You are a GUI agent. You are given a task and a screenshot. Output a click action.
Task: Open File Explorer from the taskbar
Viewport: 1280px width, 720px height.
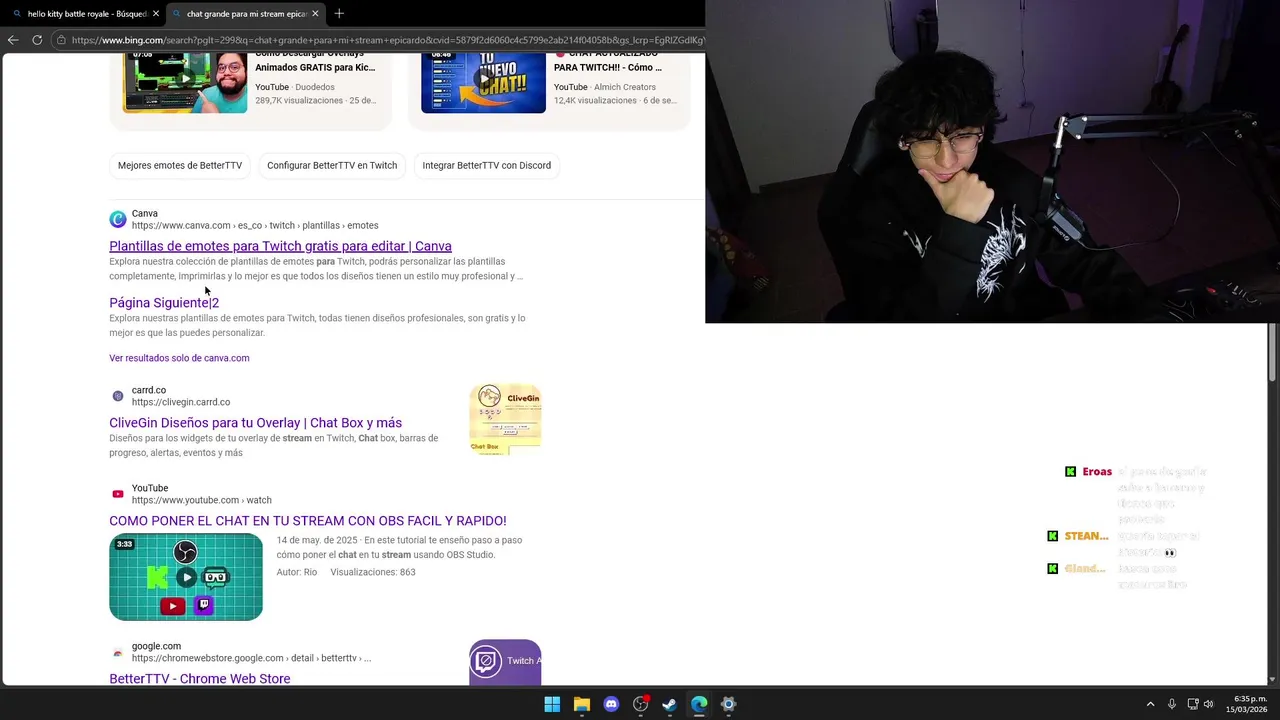tap(582, 704)
